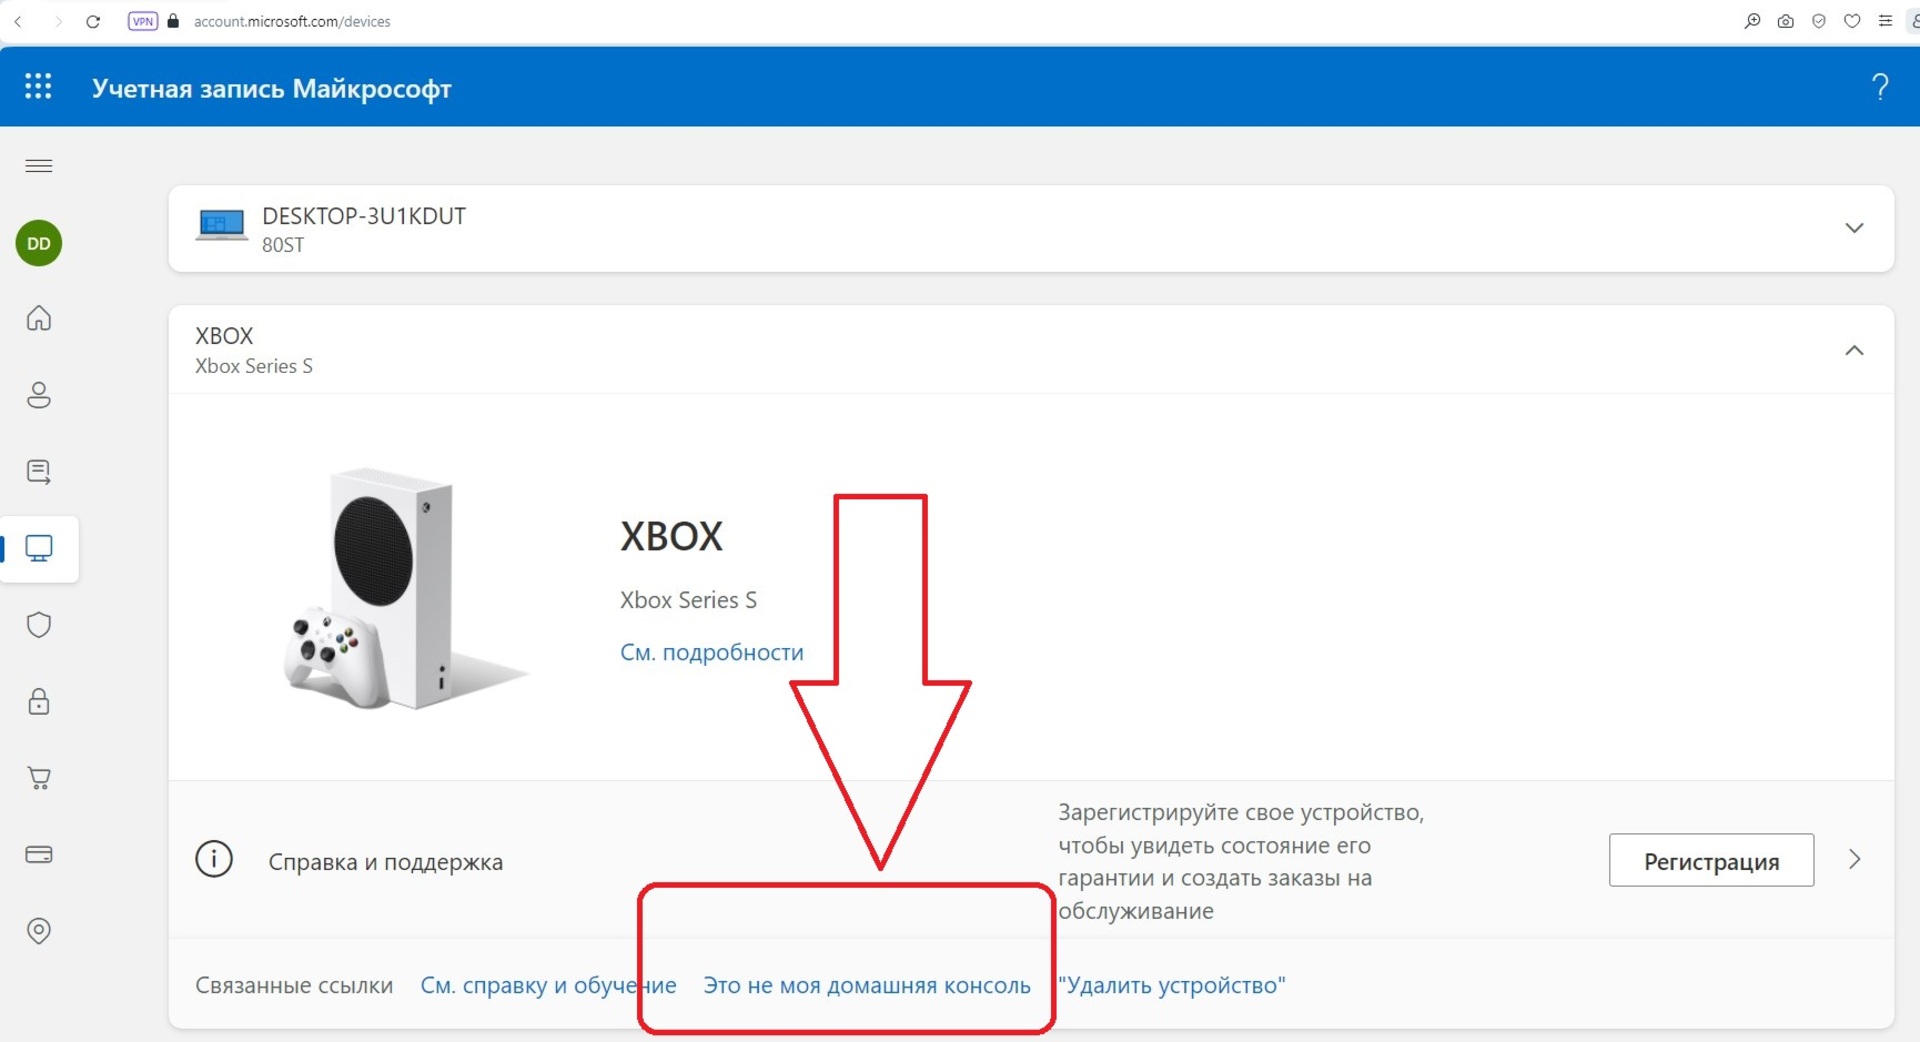The height and width of the screenshot is (1042, 1920).
Task: Click the Связанные ссылки label
Action: [294, 985]
